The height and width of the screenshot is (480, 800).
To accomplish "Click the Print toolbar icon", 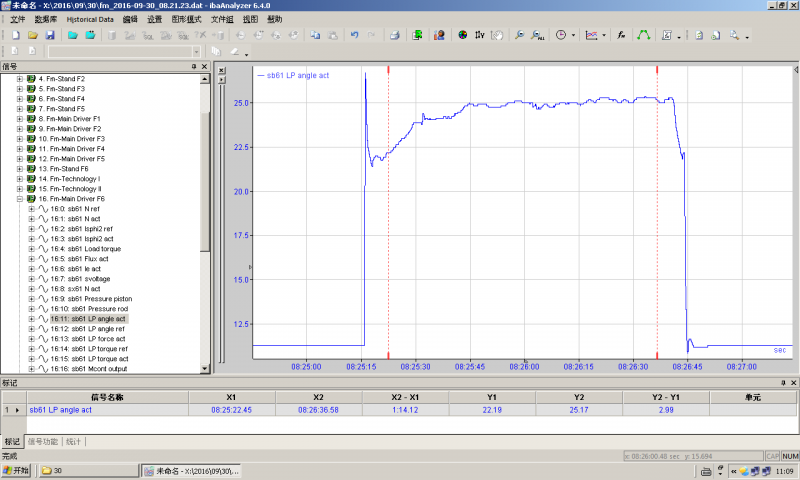I will [x=394, y=35].
